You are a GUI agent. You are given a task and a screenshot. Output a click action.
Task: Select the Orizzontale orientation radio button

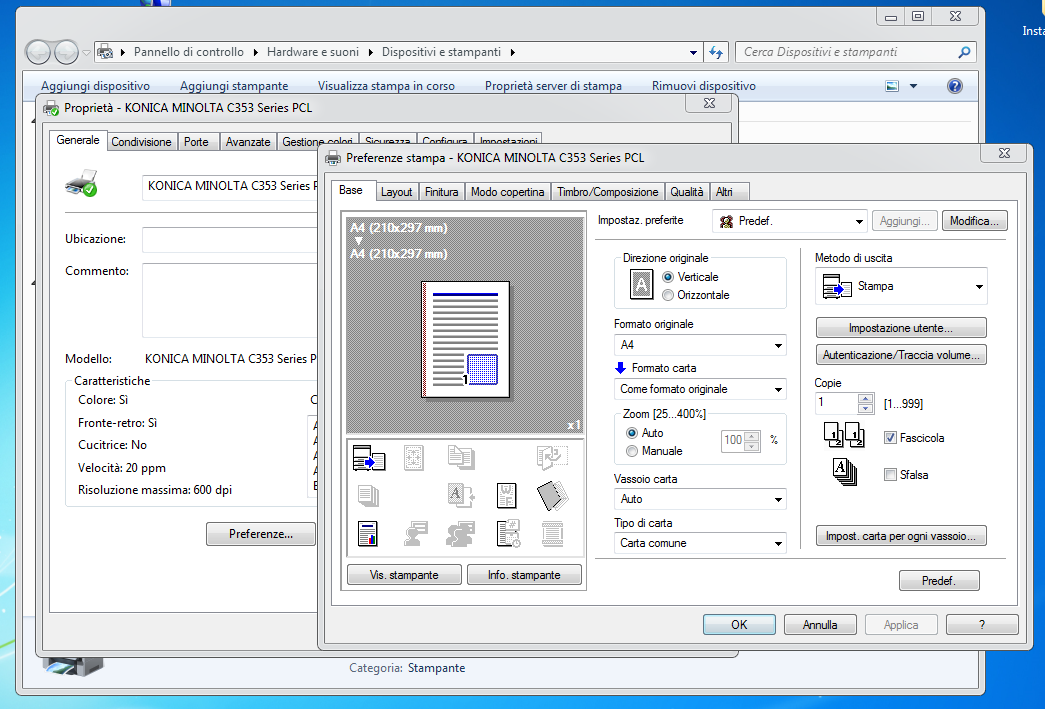[x=669, y=295]
